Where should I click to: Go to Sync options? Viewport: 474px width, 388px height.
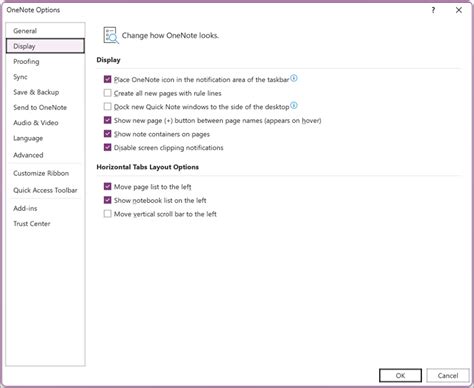tap(45, 77)
